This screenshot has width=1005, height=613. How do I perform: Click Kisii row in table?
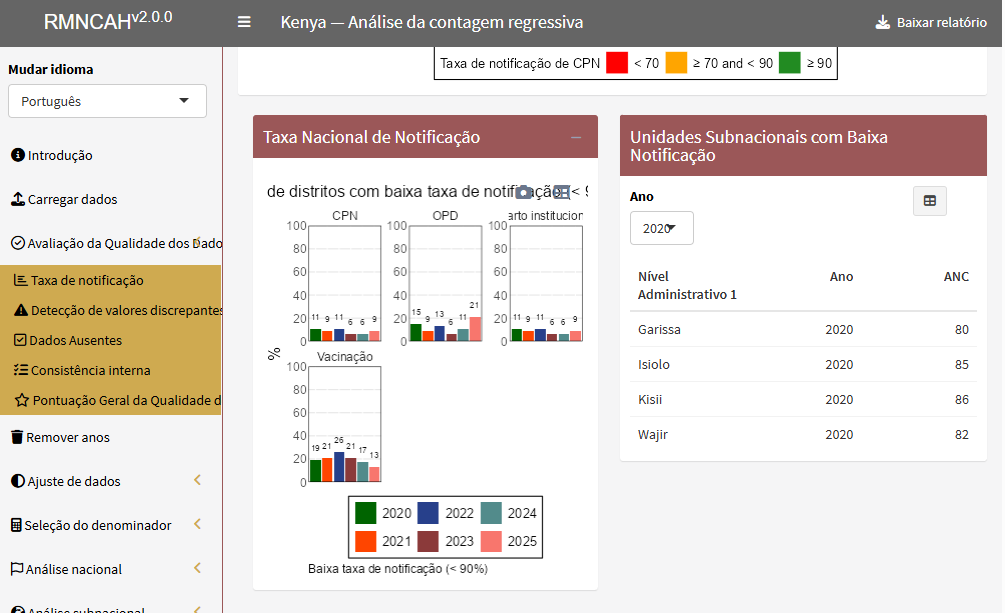[x=803, y=399]
